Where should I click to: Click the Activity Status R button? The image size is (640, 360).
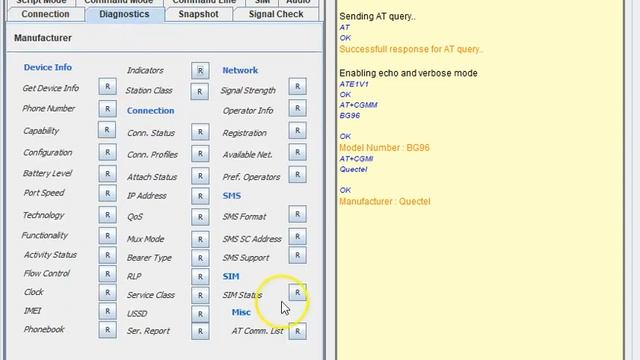(x=107, y=255)
